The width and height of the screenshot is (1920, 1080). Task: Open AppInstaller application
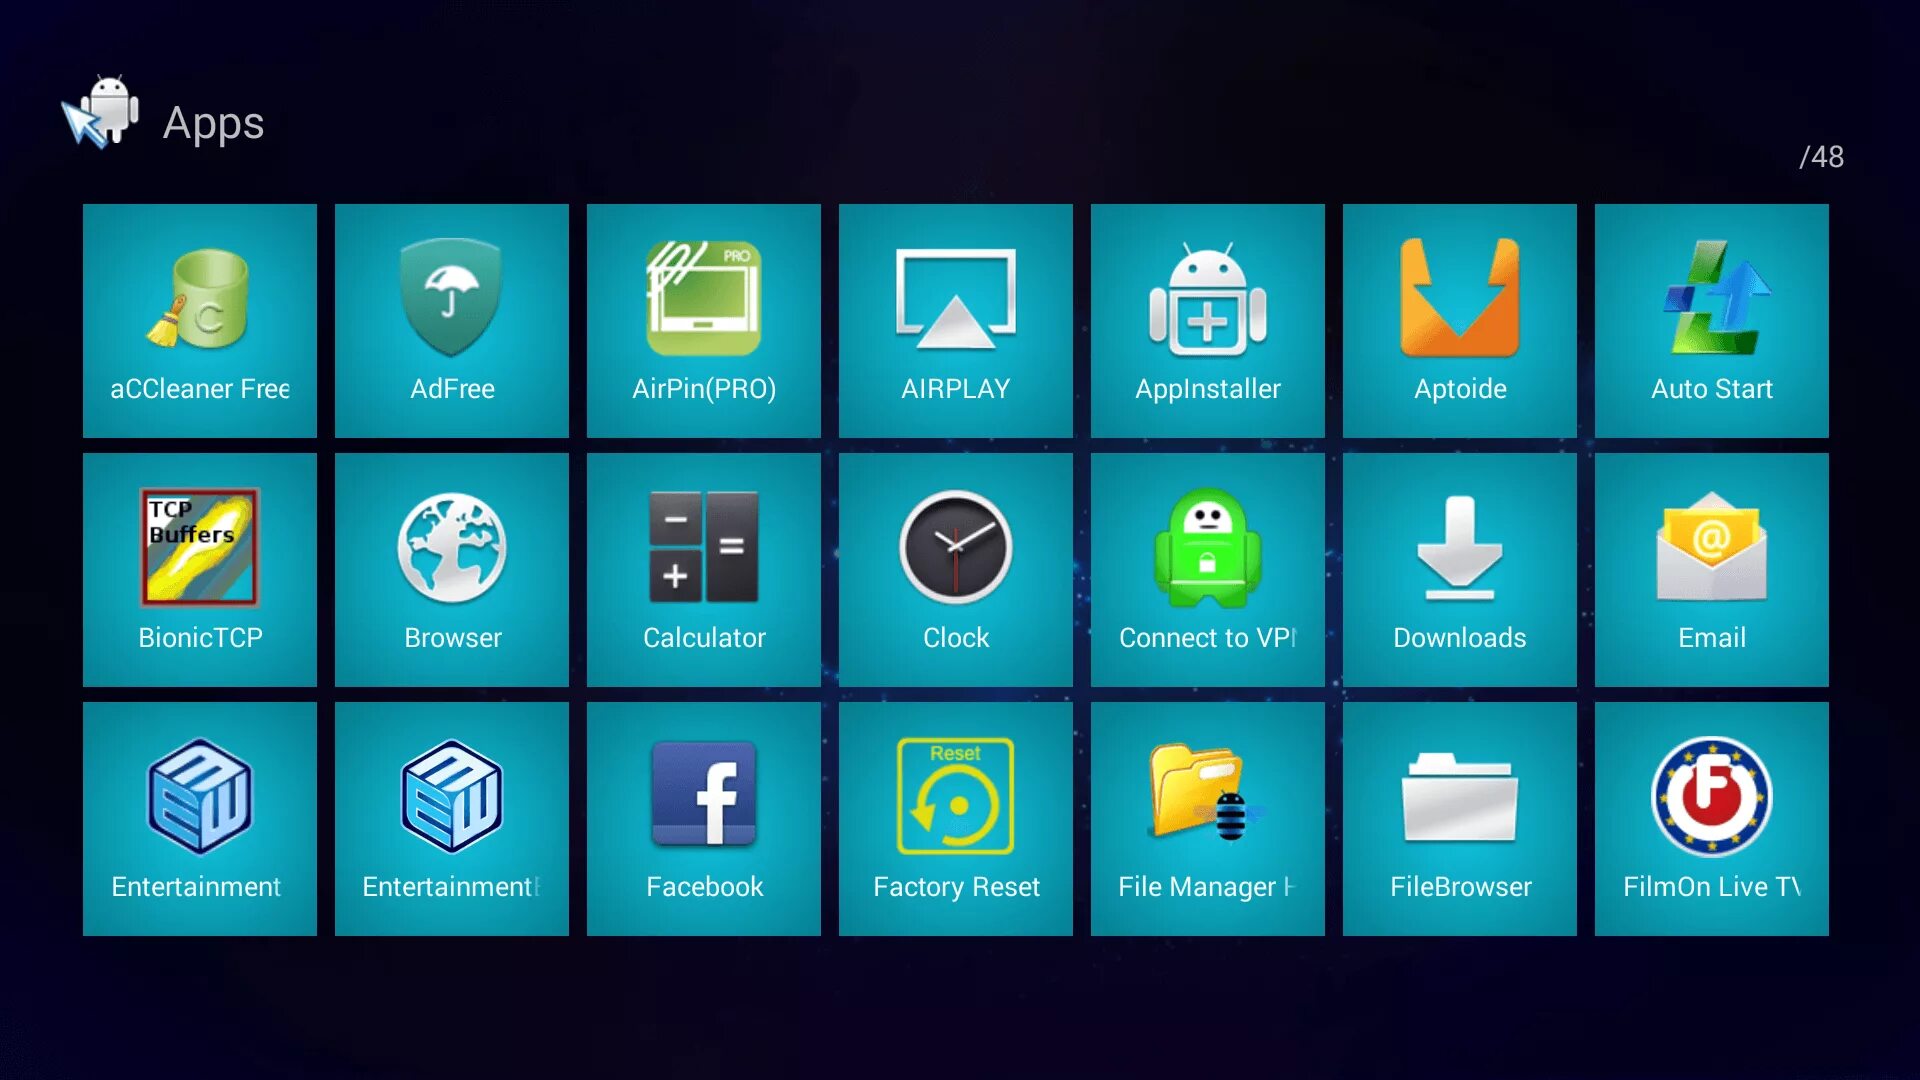point(1207,320)
